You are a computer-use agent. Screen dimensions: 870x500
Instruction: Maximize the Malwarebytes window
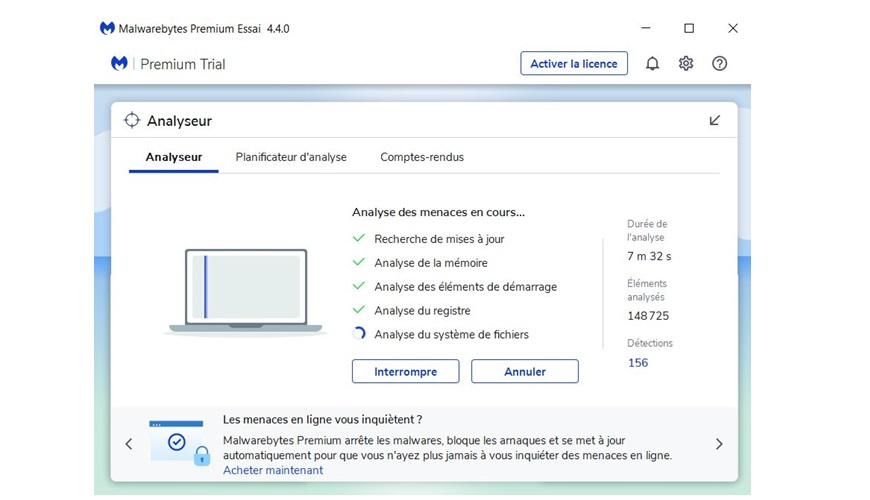(689, 28)
